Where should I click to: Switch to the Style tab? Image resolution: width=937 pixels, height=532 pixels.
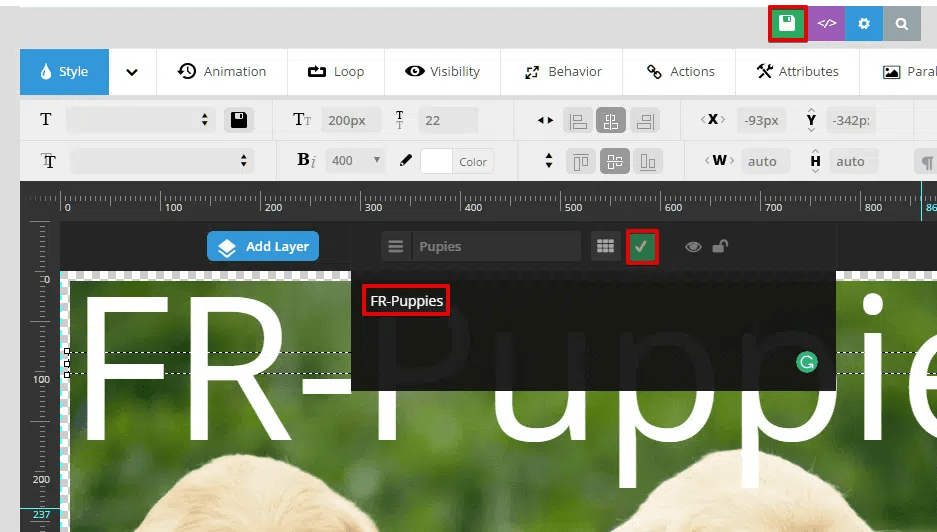(x=65, y=72)
